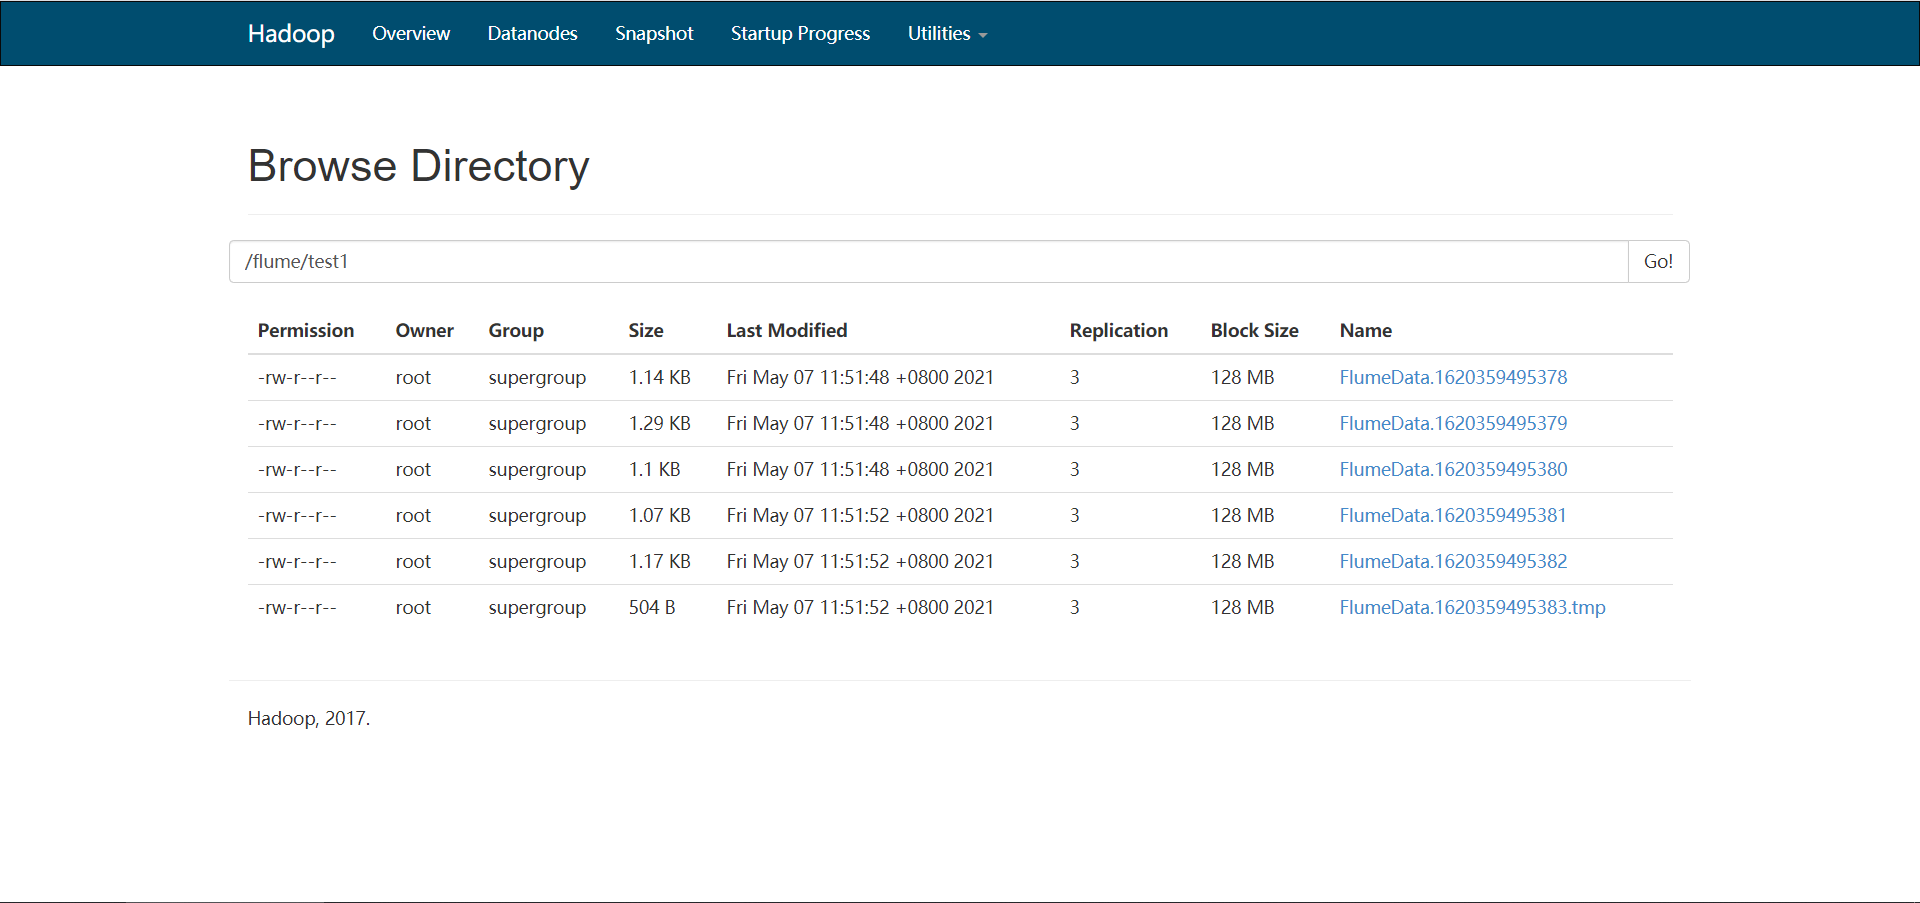Viewport: 1920px width, 903px height.
Task: Click last modified date in 504 B row
Action: point(860,607)
